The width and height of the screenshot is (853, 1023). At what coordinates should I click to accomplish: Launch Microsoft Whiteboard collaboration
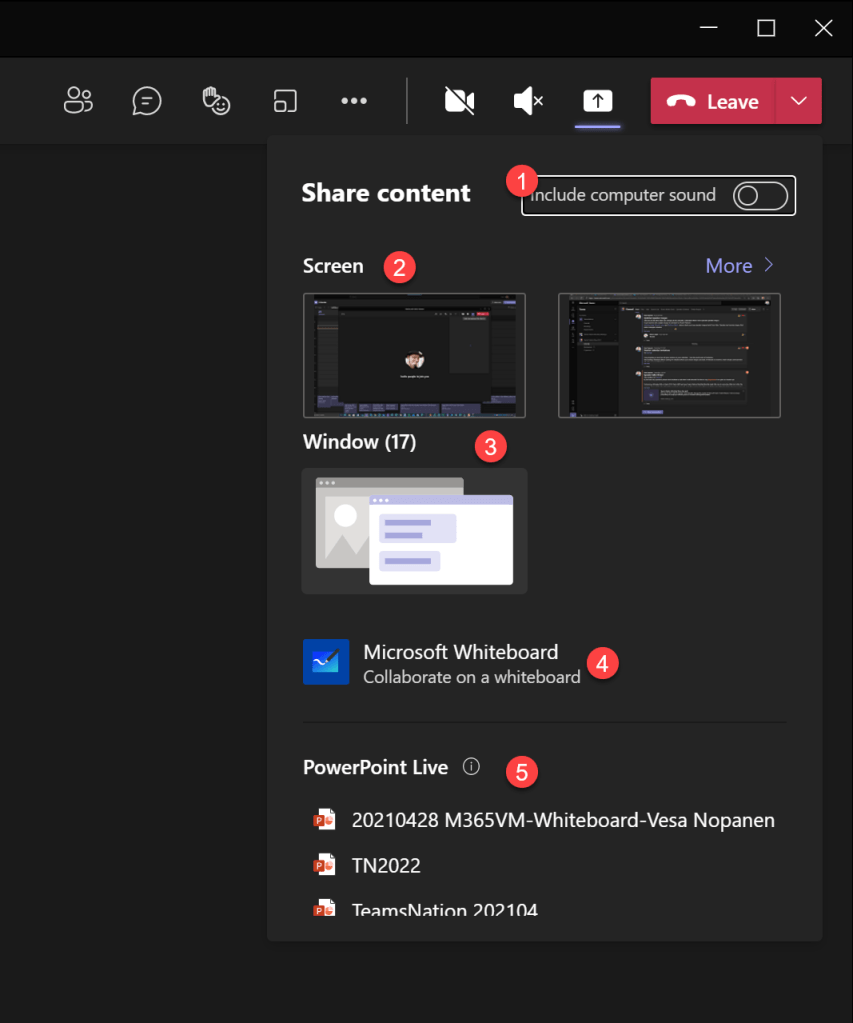coord(461,663)
